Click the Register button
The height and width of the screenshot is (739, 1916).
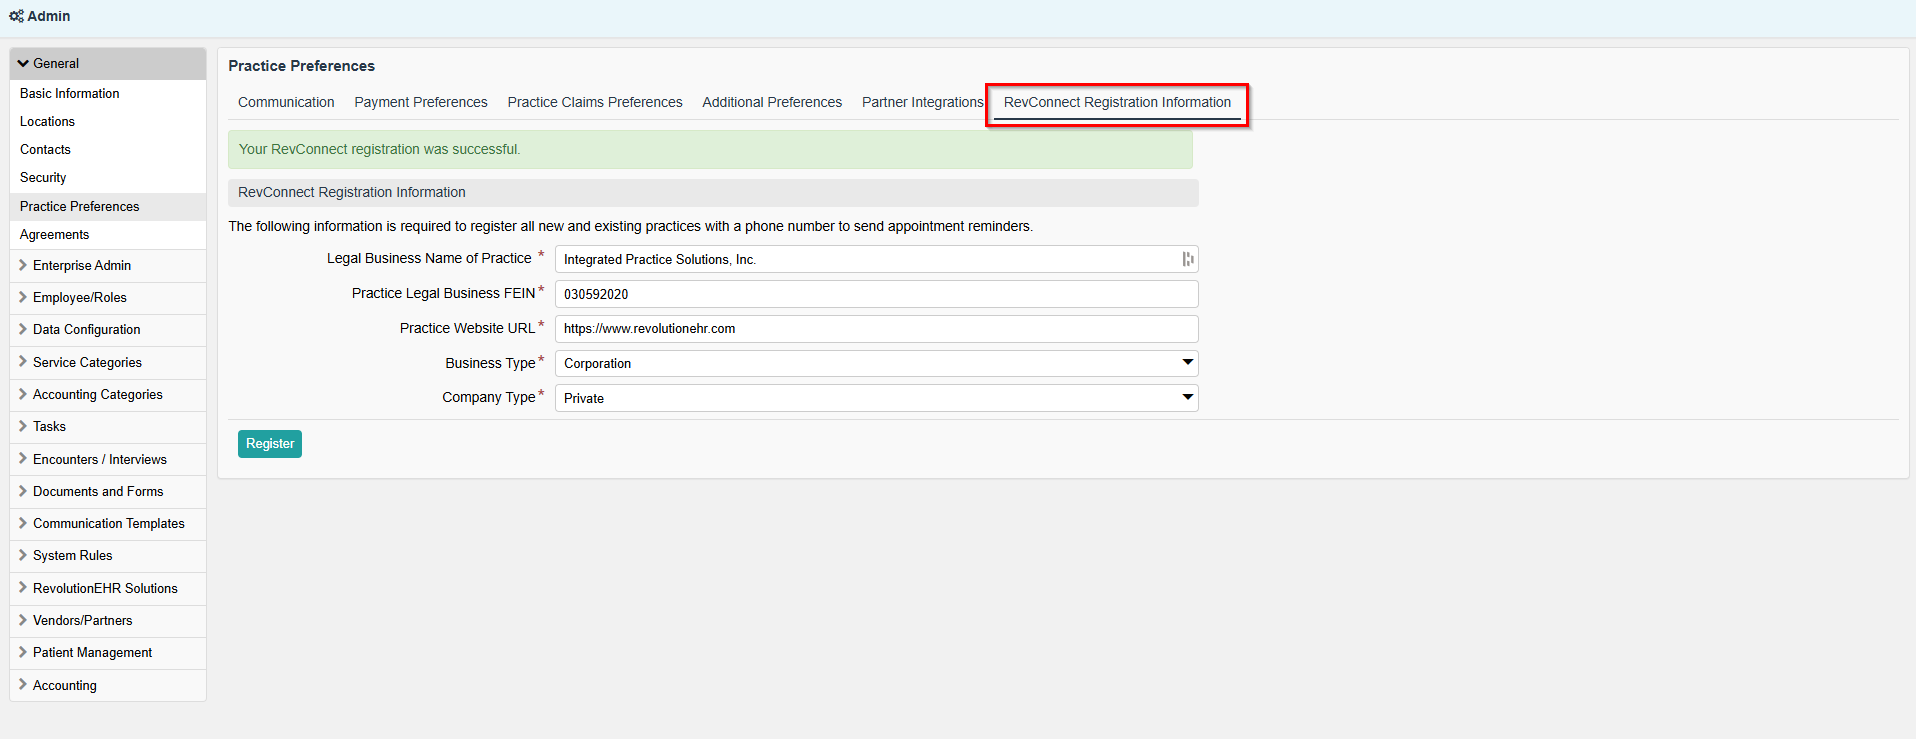[x=270, y=444]
